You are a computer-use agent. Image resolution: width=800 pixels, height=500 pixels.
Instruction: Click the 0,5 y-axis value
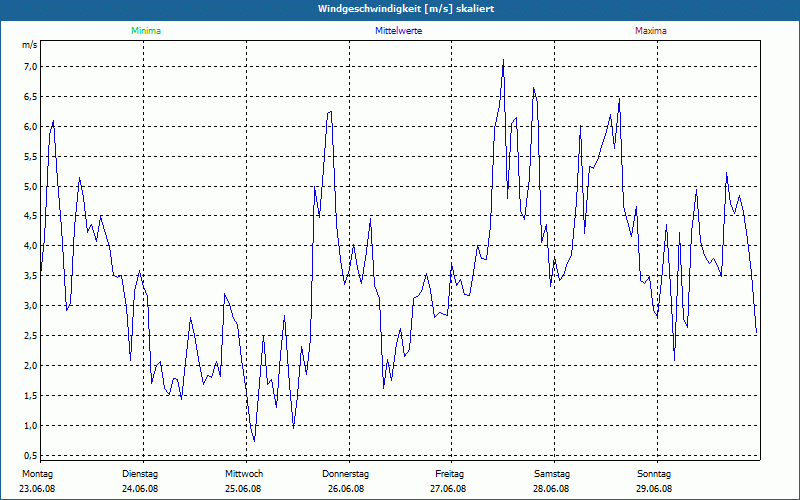[x=31, y=455]
